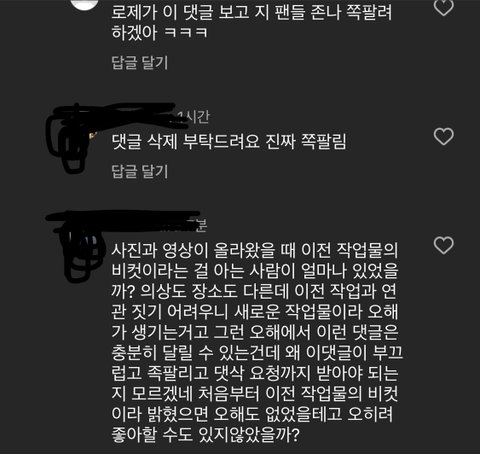The image size is (480, 454).
Task: Open the partially visible avatar of the top comment
Action: (x=86, y=5)
